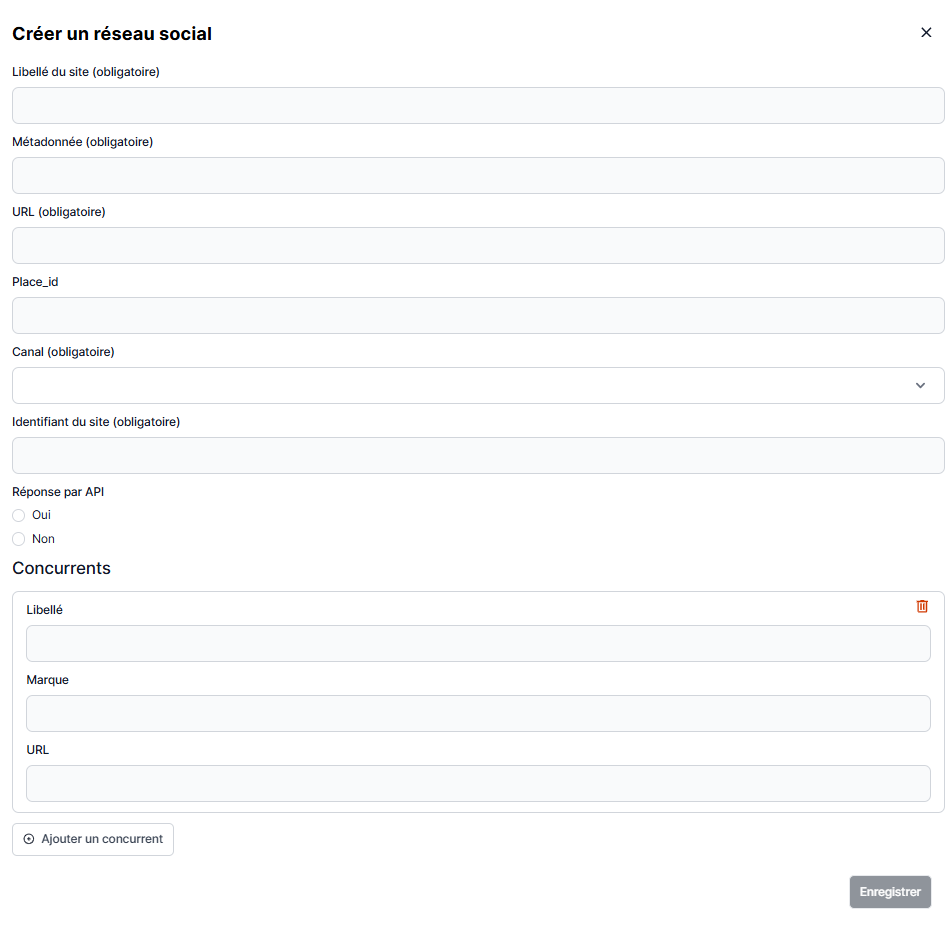The image size is (952, 933).
Task: Click the Enregistrer button
Action: 890,892
